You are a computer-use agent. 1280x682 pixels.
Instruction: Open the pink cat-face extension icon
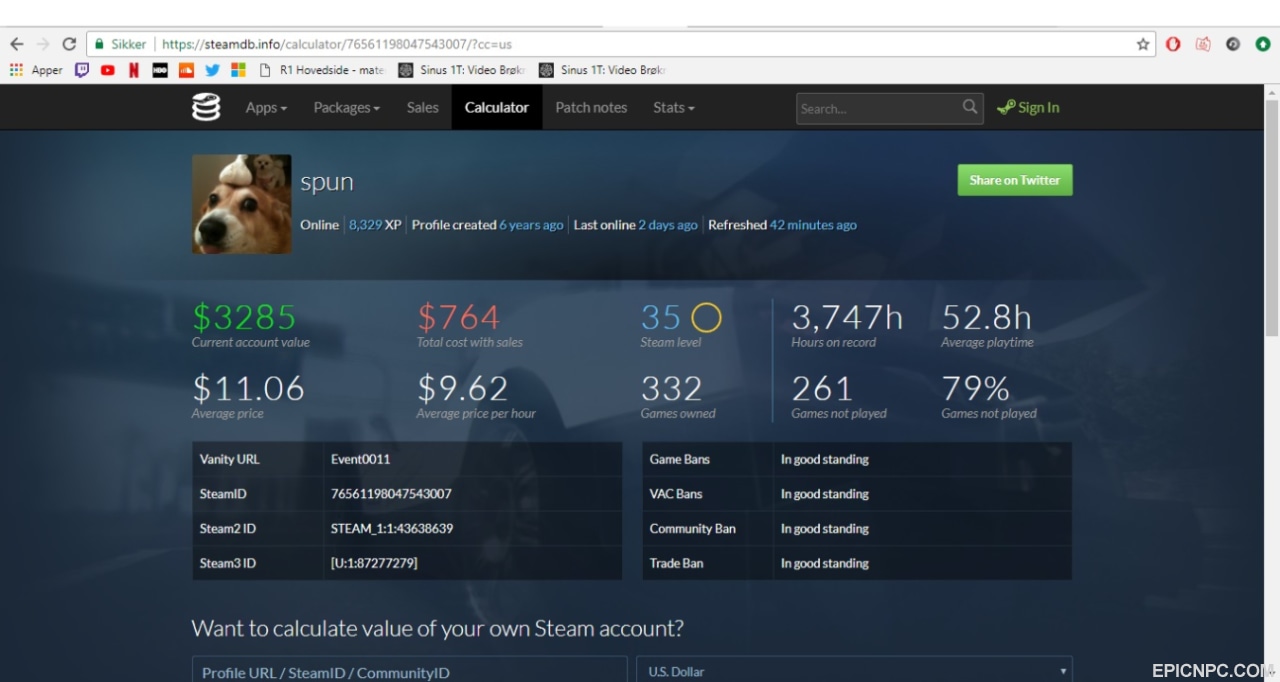point(1203,44)
